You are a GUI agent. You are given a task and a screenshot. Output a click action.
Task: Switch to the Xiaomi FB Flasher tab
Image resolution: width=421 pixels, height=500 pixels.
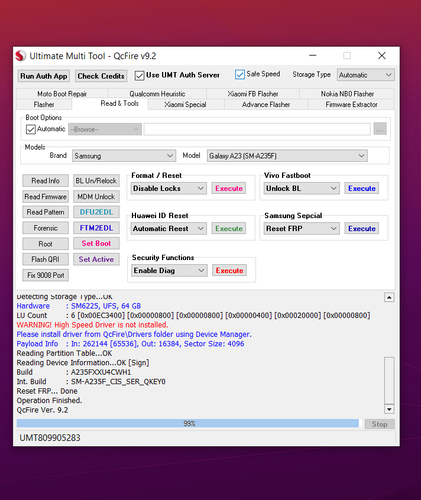click(253, 94)
